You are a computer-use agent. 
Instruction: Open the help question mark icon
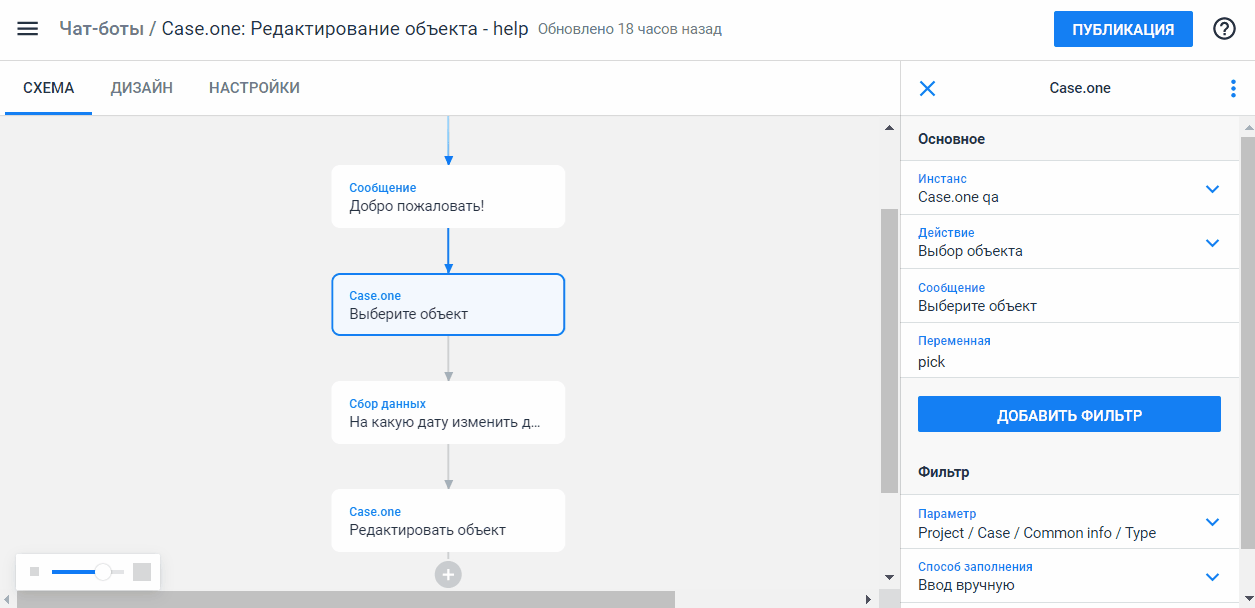click(x=1224, y=29)
